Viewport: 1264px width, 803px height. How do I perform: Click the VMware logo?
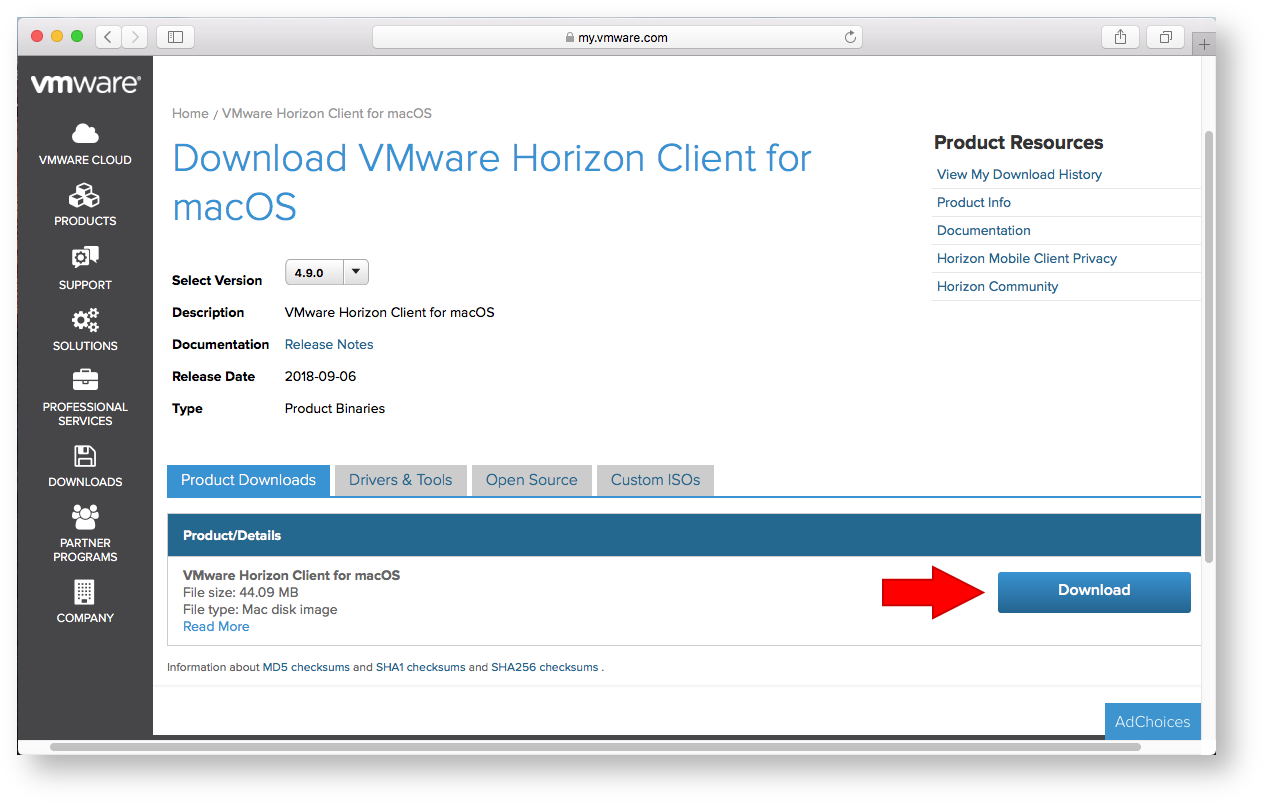point(85,84)
